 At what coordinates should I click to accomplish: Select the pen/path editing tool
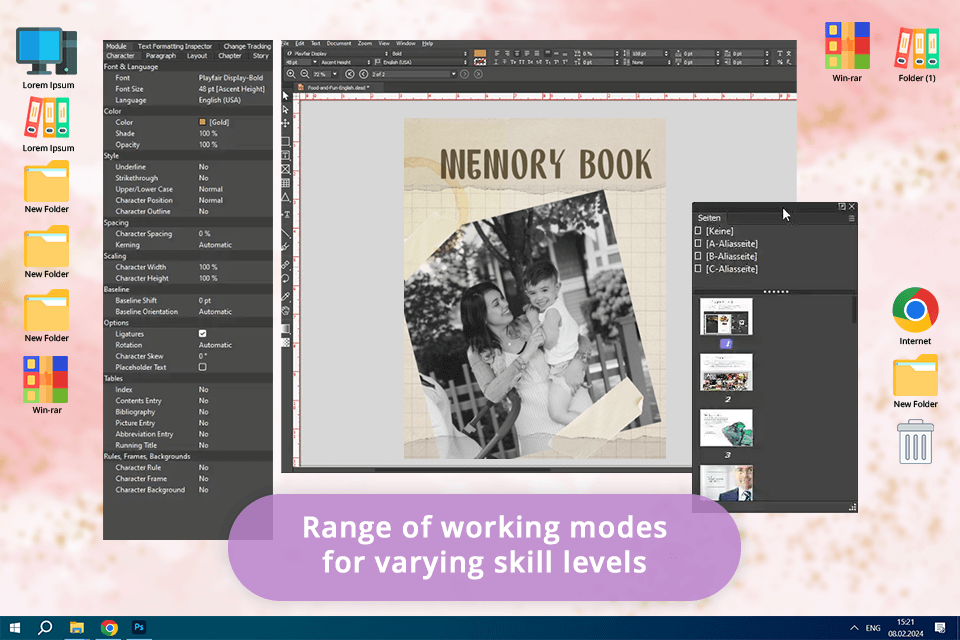point(285,247)
